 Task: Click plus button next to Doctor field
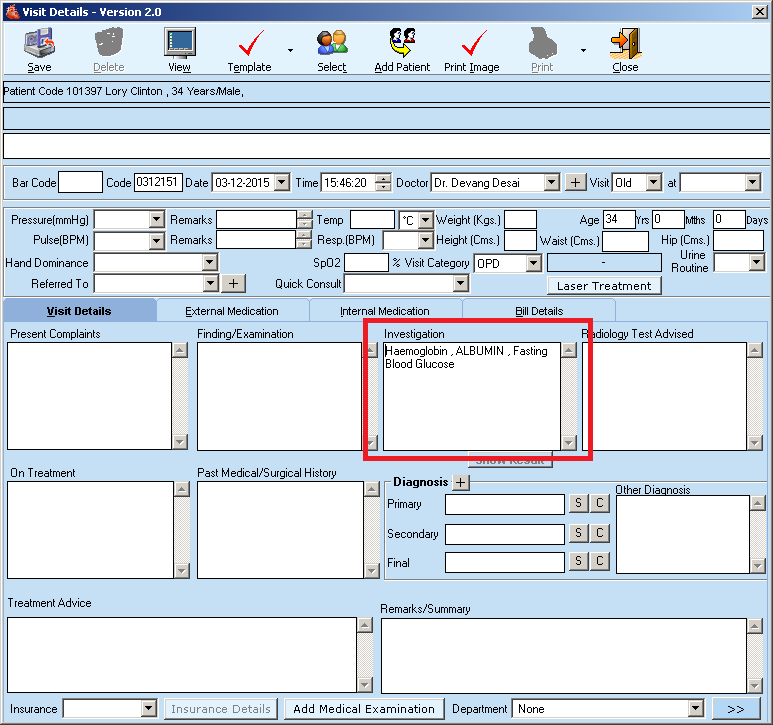(x=576, y=183)
